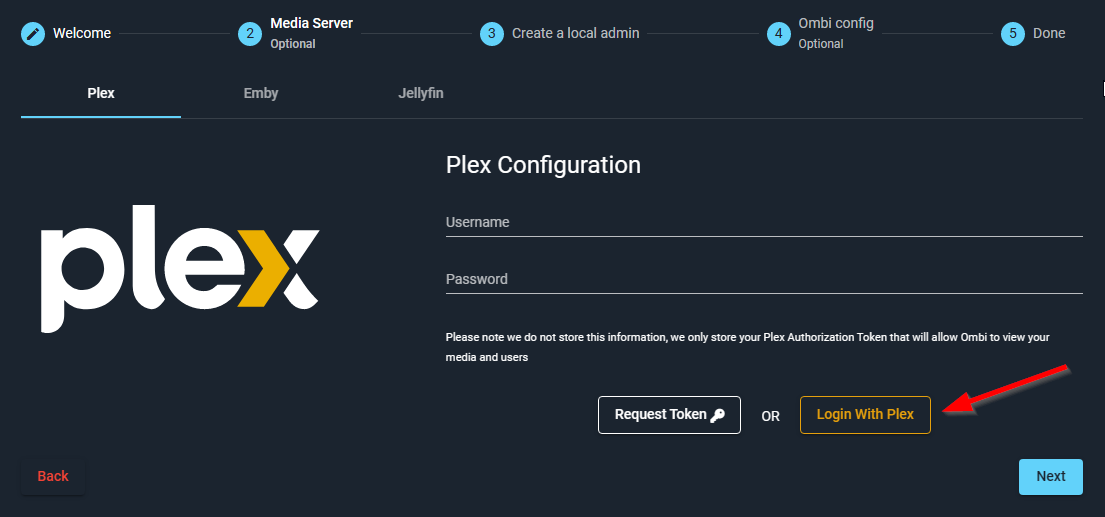Click the step 3 circle icon
1105x517 pixels.
[491, 33]
